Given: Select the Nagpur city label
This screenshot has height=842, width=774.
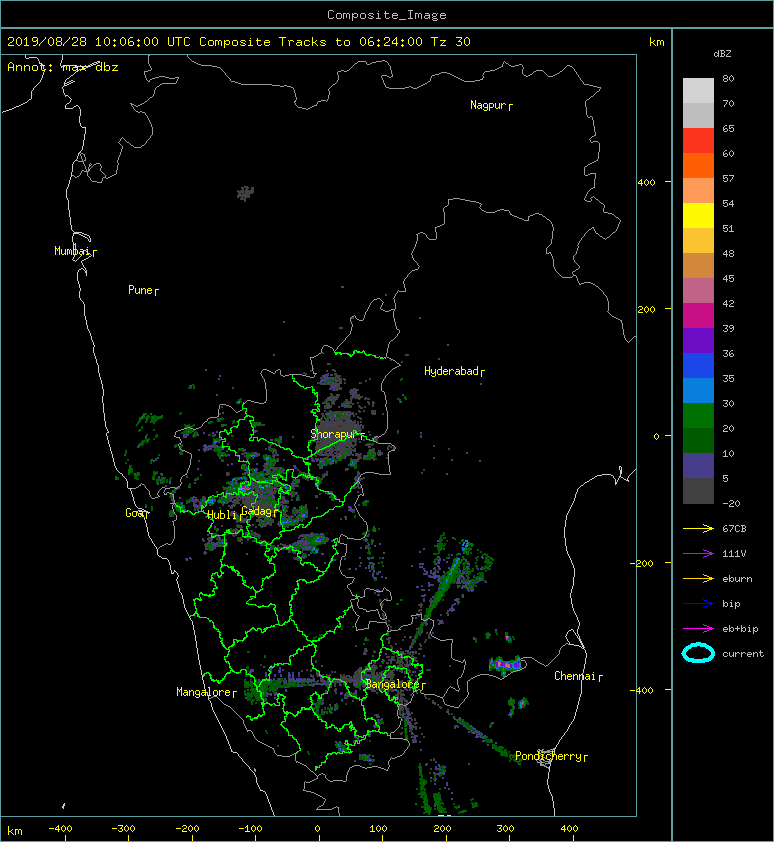Looking at the screenshot, I should pos(491,105).
